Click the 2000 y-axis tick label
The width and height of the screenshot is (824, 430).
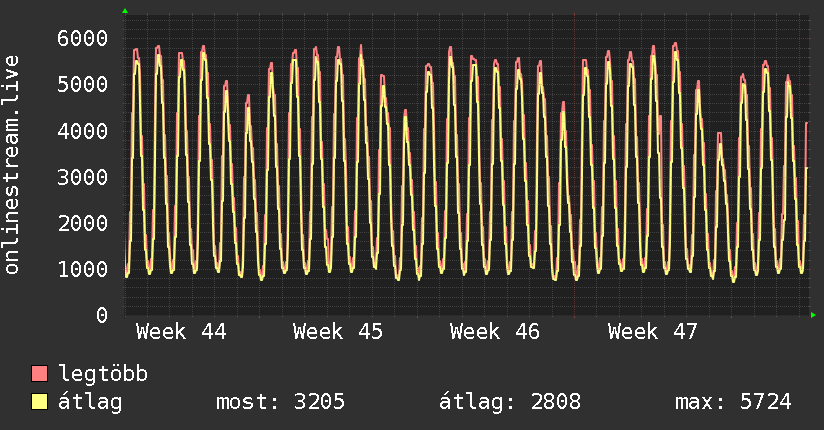[81, 224]
